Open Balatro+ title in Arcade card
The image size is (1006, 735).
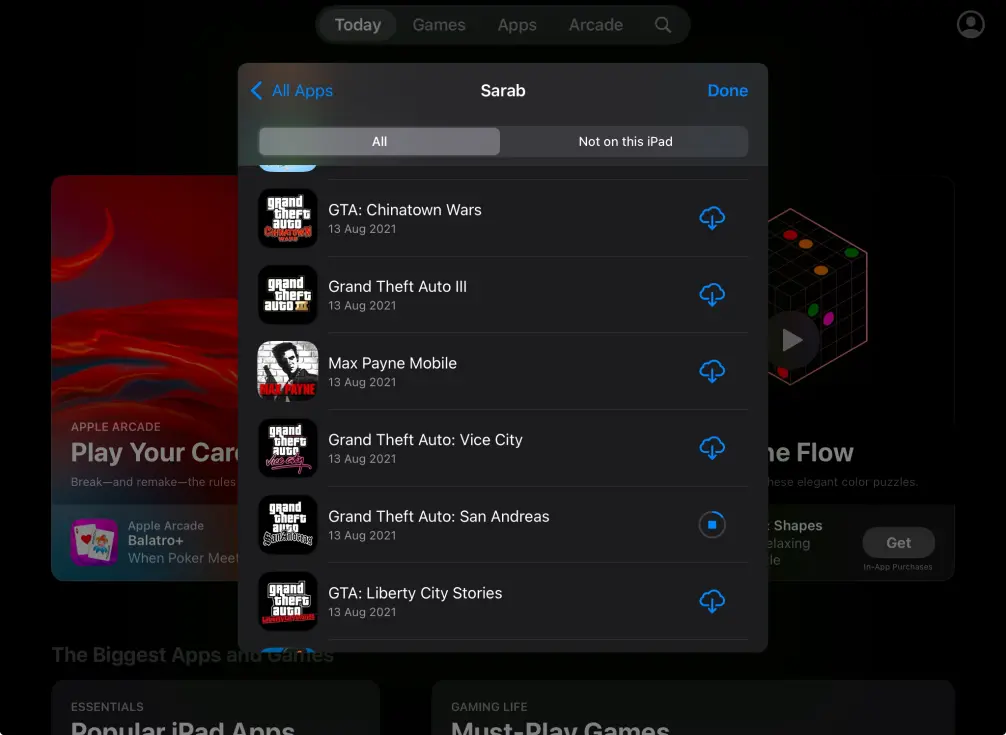(x=155, y=541)
